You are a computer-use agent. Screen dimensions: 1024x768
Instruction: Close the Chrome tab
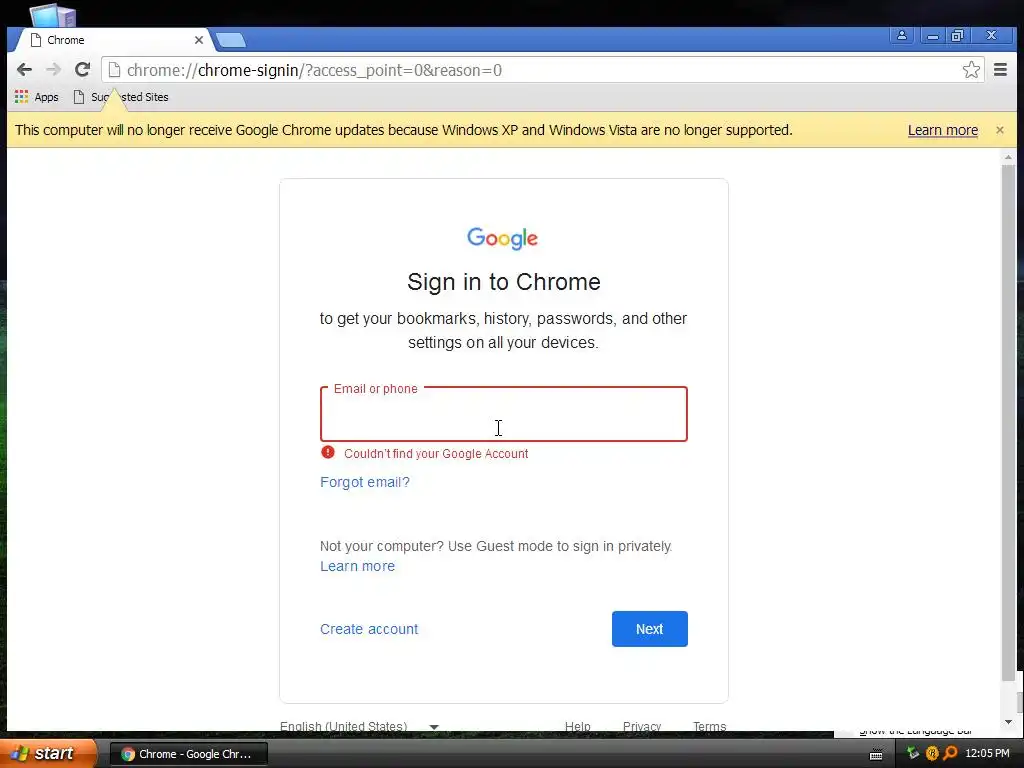point(199,40)
